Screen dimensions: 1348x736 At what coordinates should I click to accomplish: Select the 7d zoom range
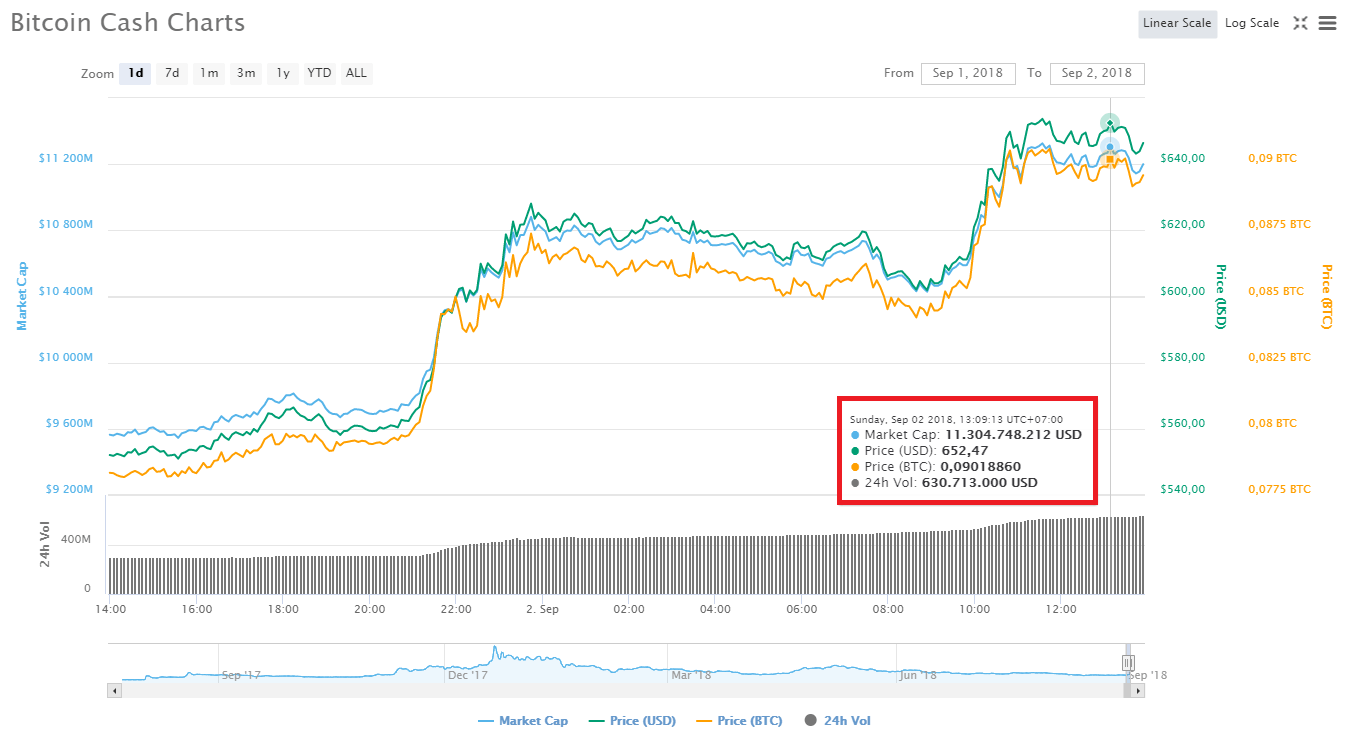172,73
